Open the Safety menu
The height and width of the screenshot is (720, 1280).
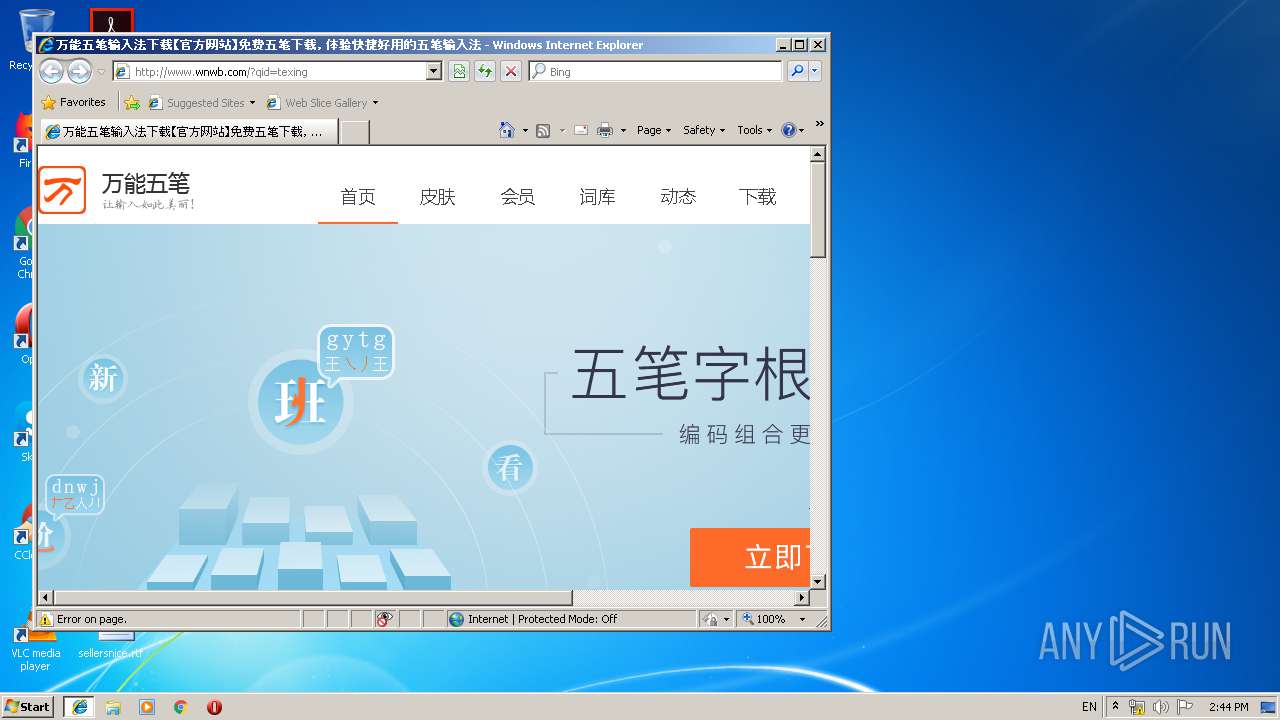coord(704,130)
